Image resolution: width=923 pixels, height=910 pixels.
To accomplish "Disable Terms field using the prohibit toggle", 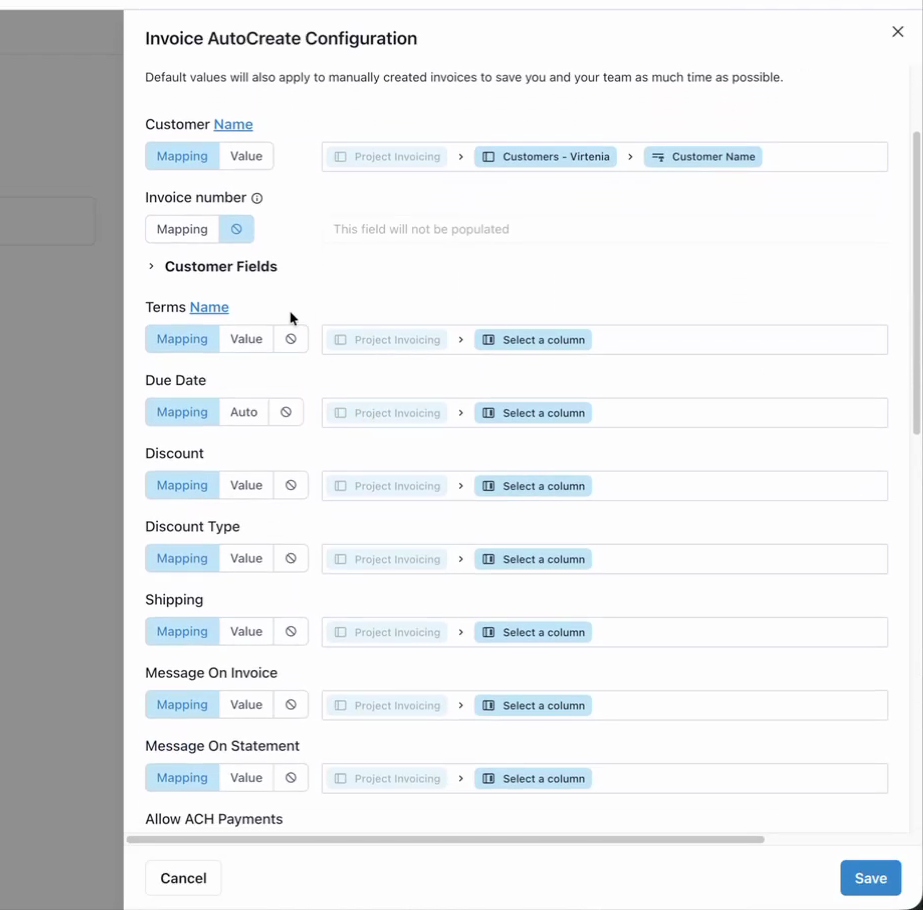I will [291, 339].
